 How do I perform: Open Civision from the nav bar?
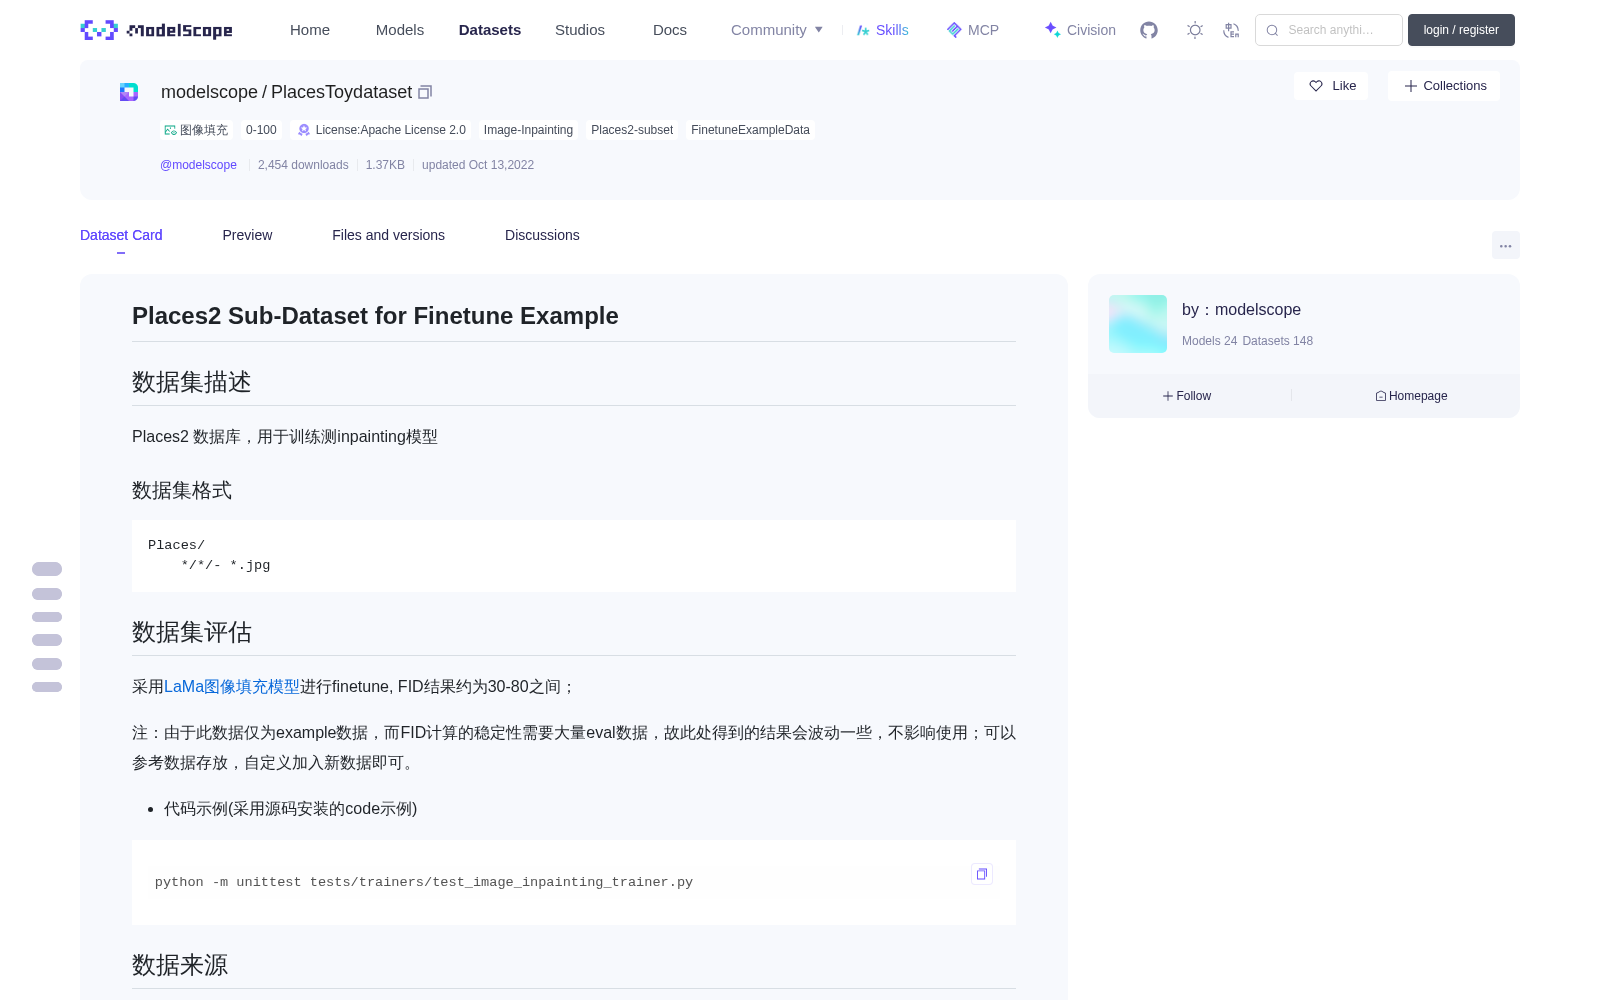tap(1080, 30)
